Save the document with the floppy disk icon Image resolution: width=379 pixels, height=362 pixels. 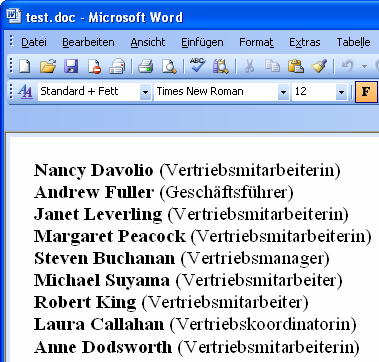(x=71, y=66)
